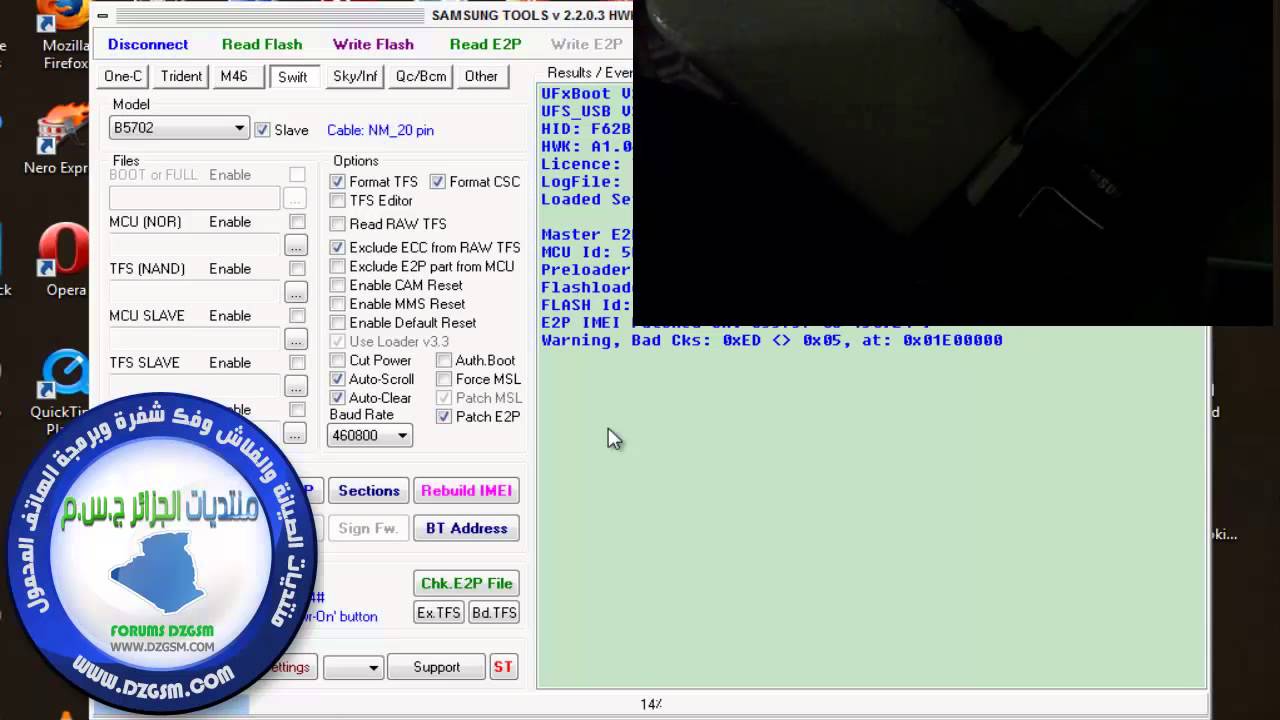Click Read Flash

click(262, 44)
